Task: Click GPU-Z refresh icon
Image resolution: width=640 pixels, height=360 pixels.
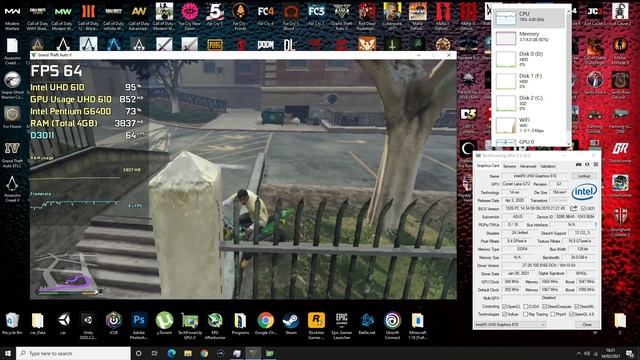Action: (587, 165)
